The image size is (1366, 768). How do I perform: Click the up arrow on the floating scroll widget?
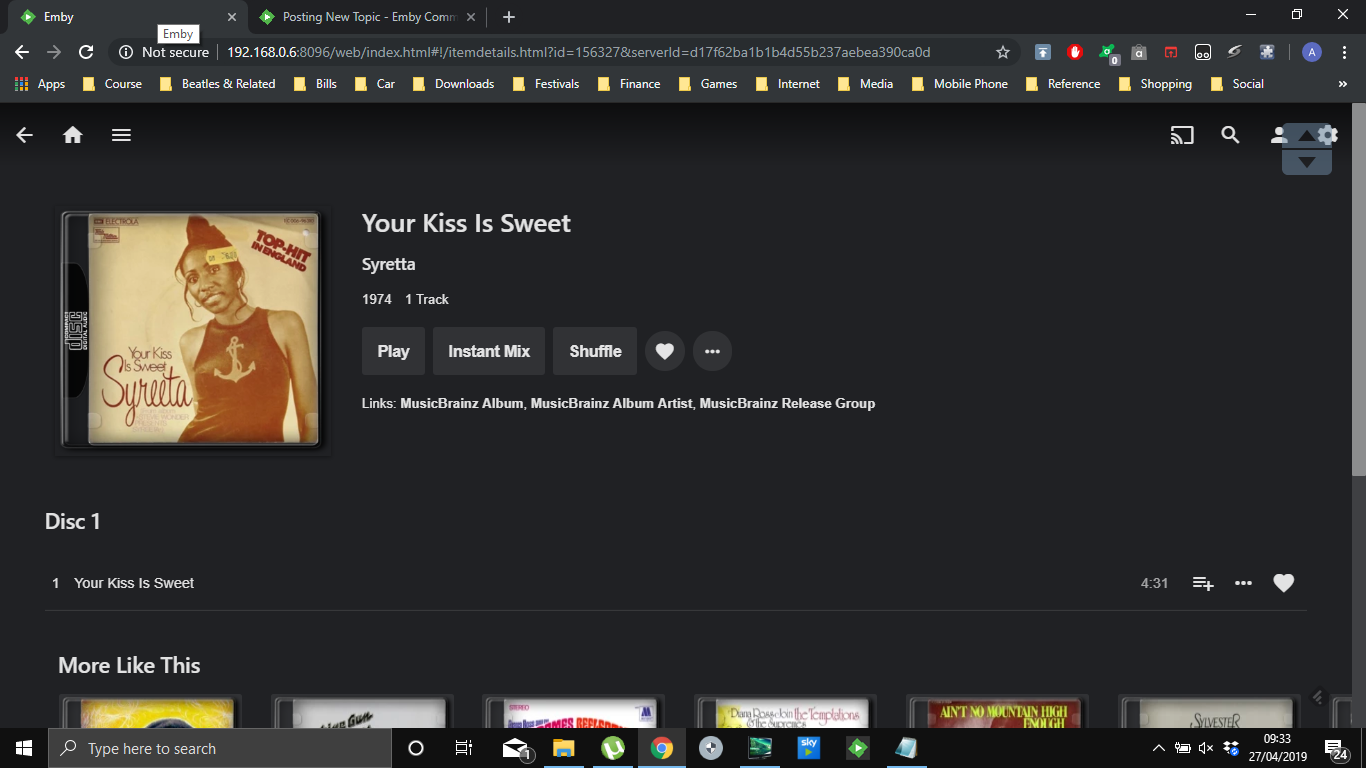click(1307, 136)
